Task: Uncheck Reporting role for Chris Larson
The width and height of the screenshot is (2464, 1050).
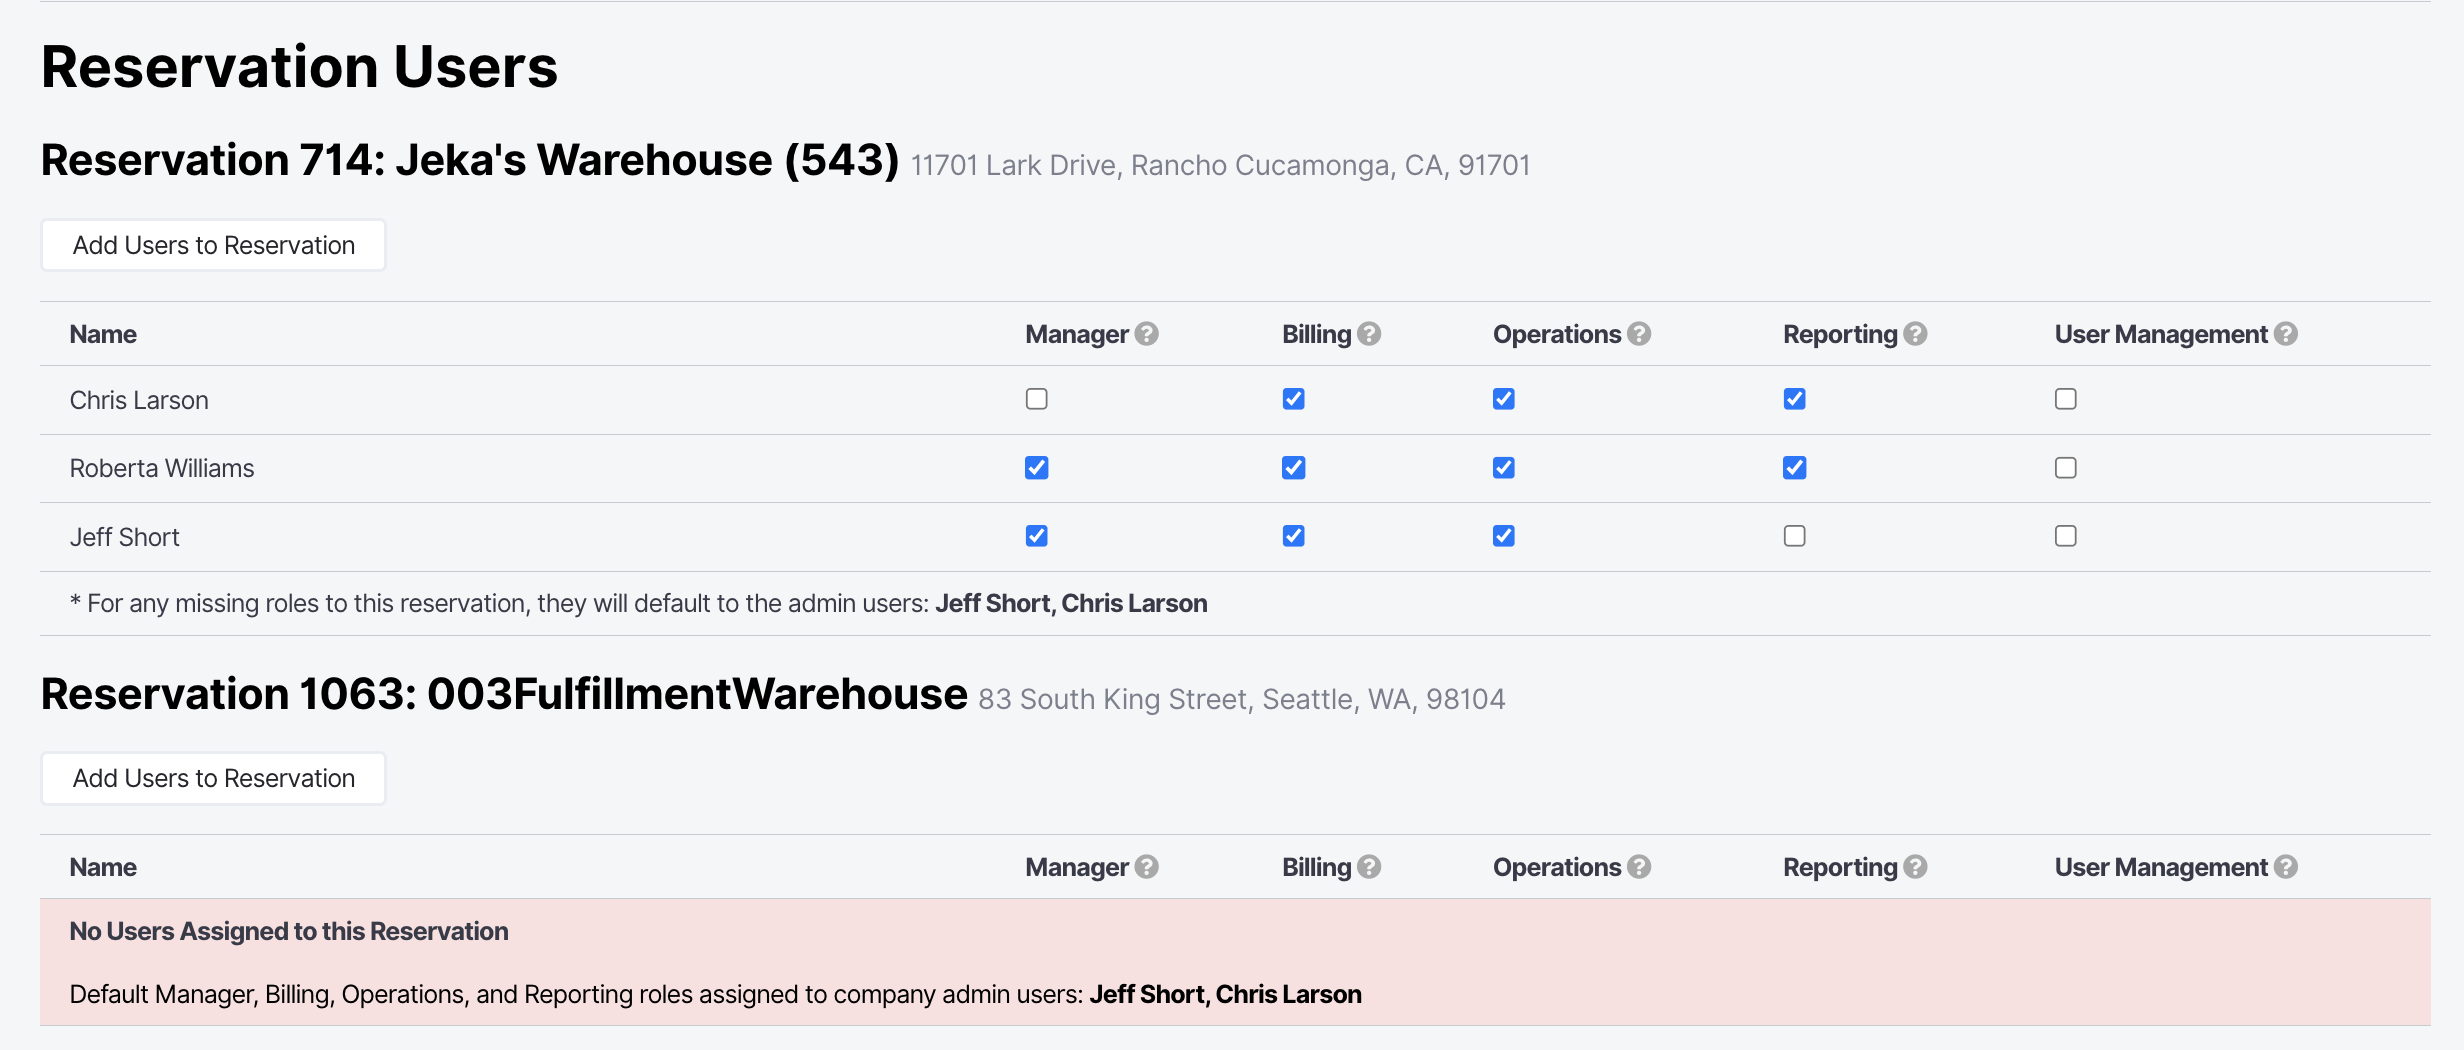Action: 1795,399
